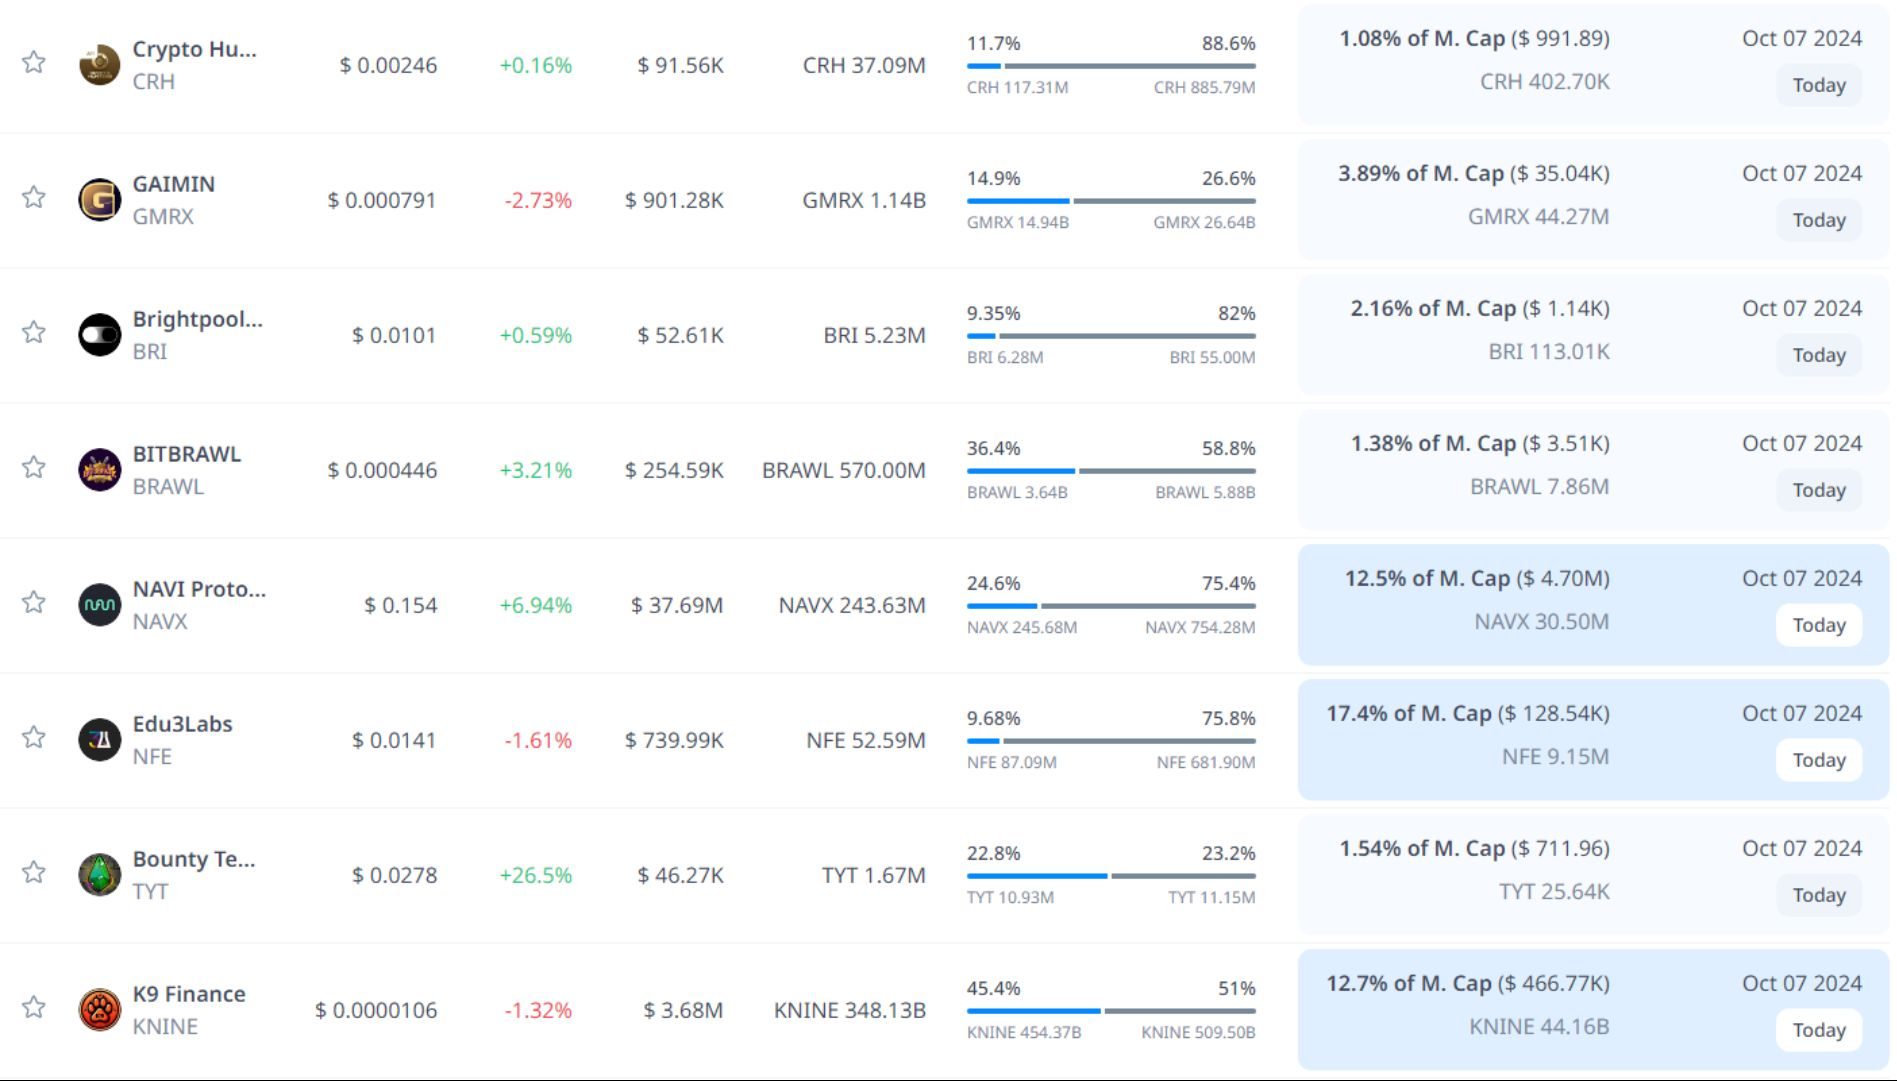Click the Today button in NAVX row

pyautogui.click(x=1818, y=625)
